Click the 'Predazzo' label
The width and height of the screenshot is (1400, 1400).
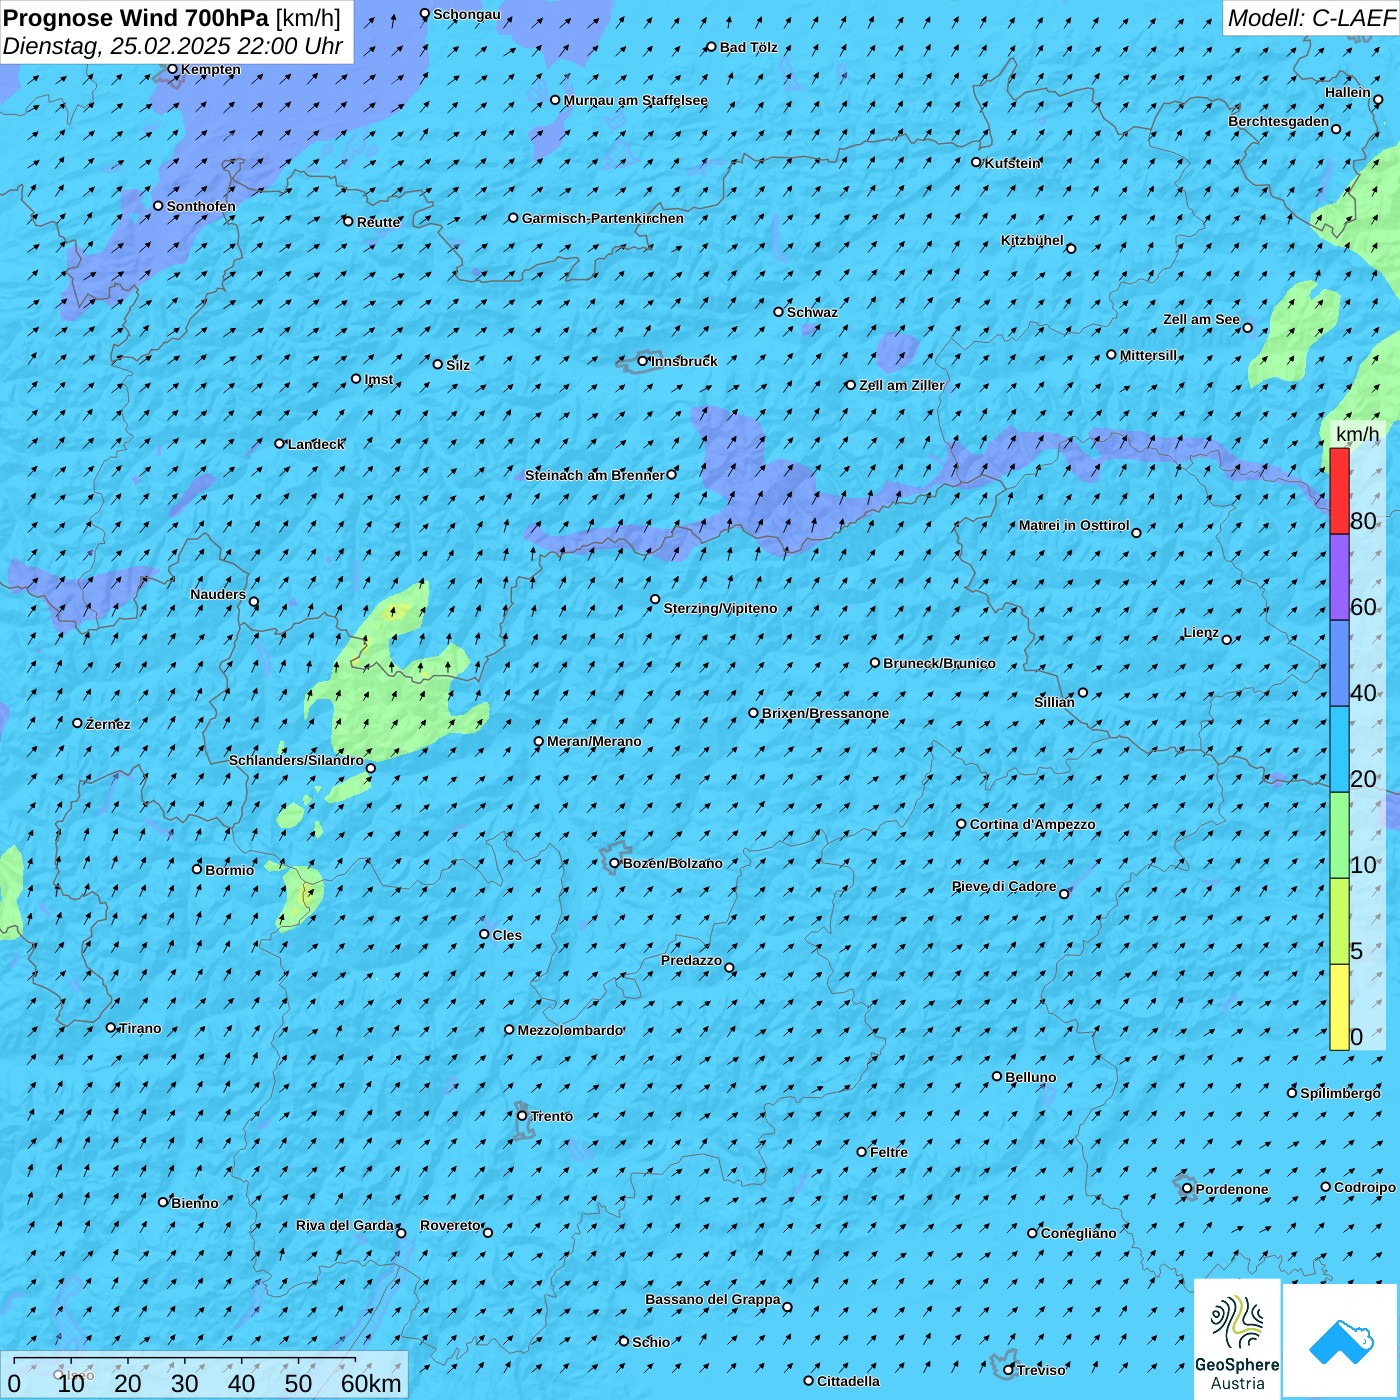click(691, 960)
